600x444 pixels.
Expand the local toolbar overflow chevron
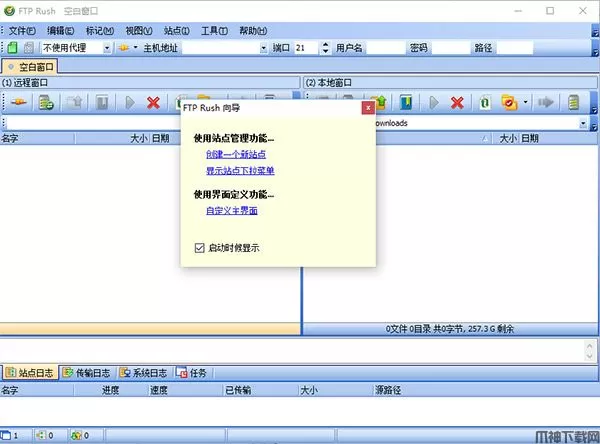(594, 104)
